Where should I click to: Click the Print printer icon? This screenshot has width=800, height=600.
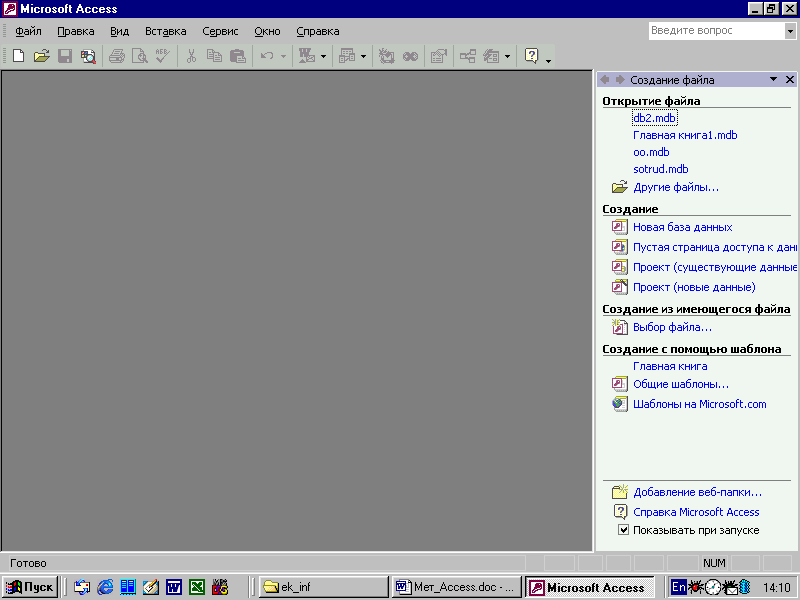pyautogui.click(x=117, y=56)
